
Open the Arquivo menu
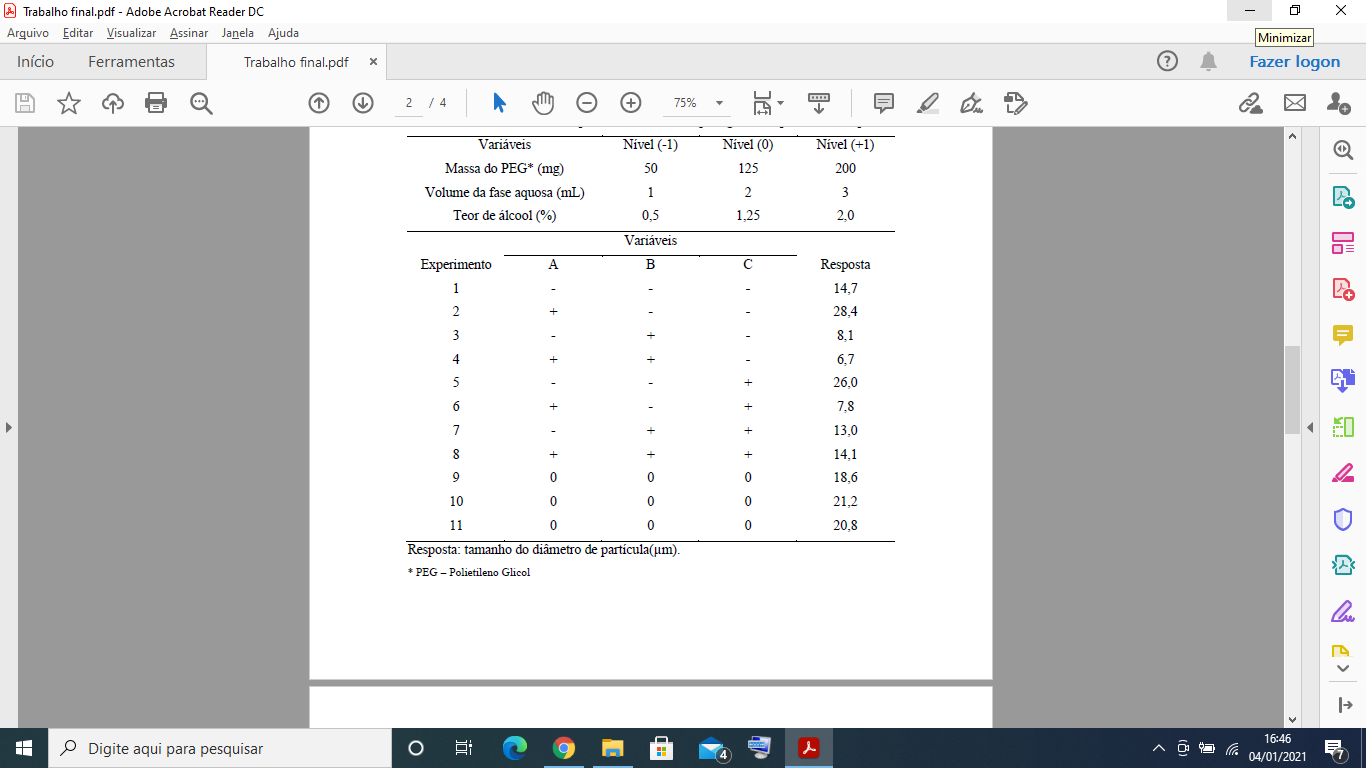coord(28,33)
